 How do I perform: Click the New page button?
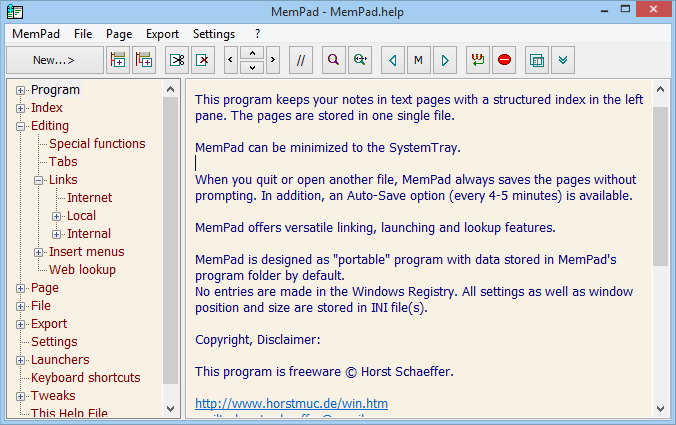[54, 60]
